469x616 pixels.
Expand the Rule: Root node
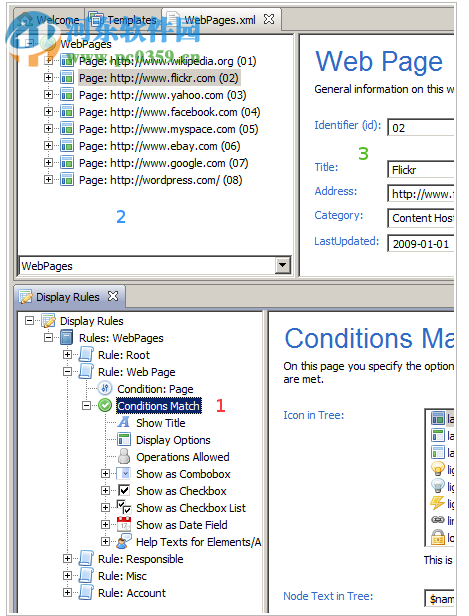click(x=68, y=354)
